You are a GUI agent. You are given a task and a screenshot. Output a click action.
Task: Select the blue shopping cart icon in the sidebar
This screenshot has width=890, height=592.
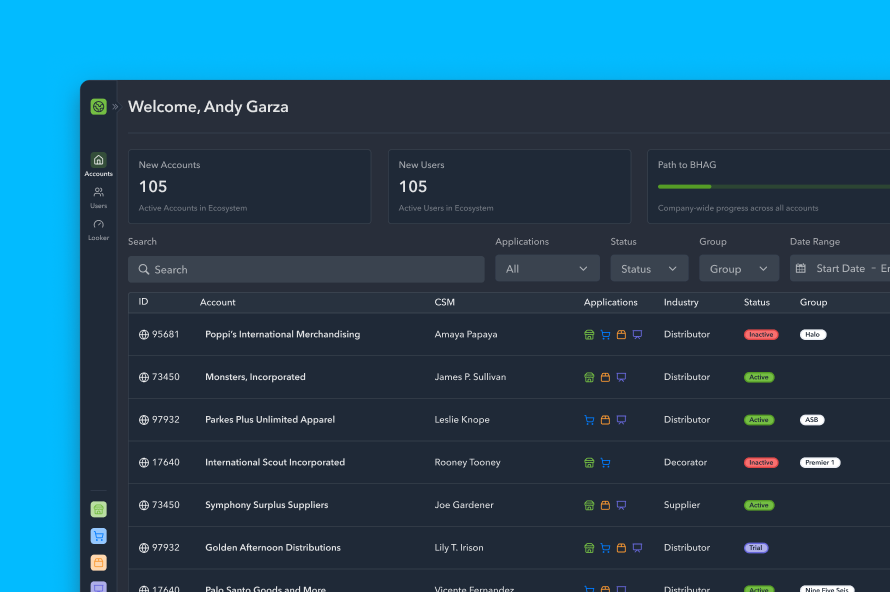98,536
